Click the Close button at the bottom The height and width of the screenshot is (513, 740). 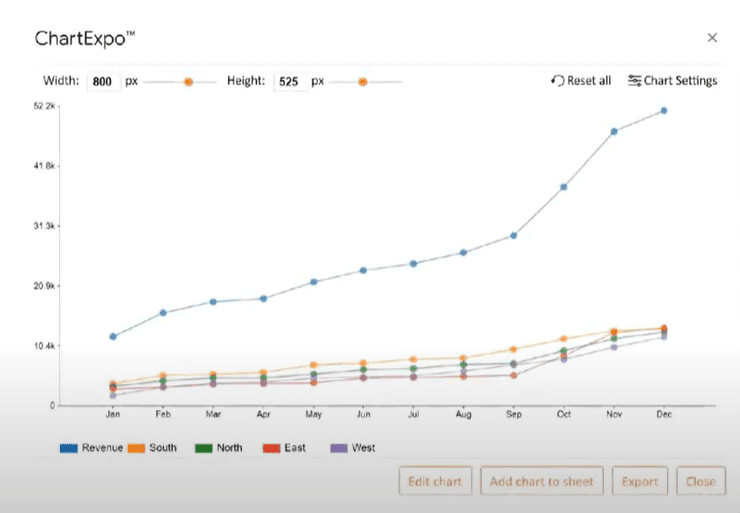tap(701, 481)
